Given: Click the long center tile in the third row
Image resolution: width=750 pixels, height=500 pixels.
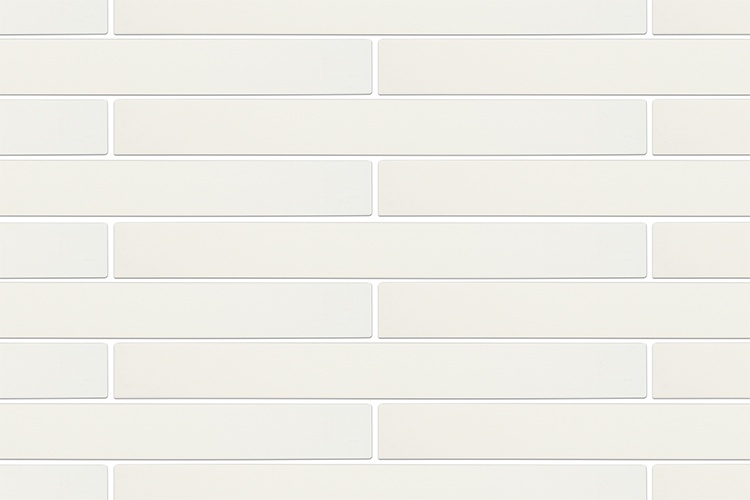Looking at the screenshot, I should (380, 127).
